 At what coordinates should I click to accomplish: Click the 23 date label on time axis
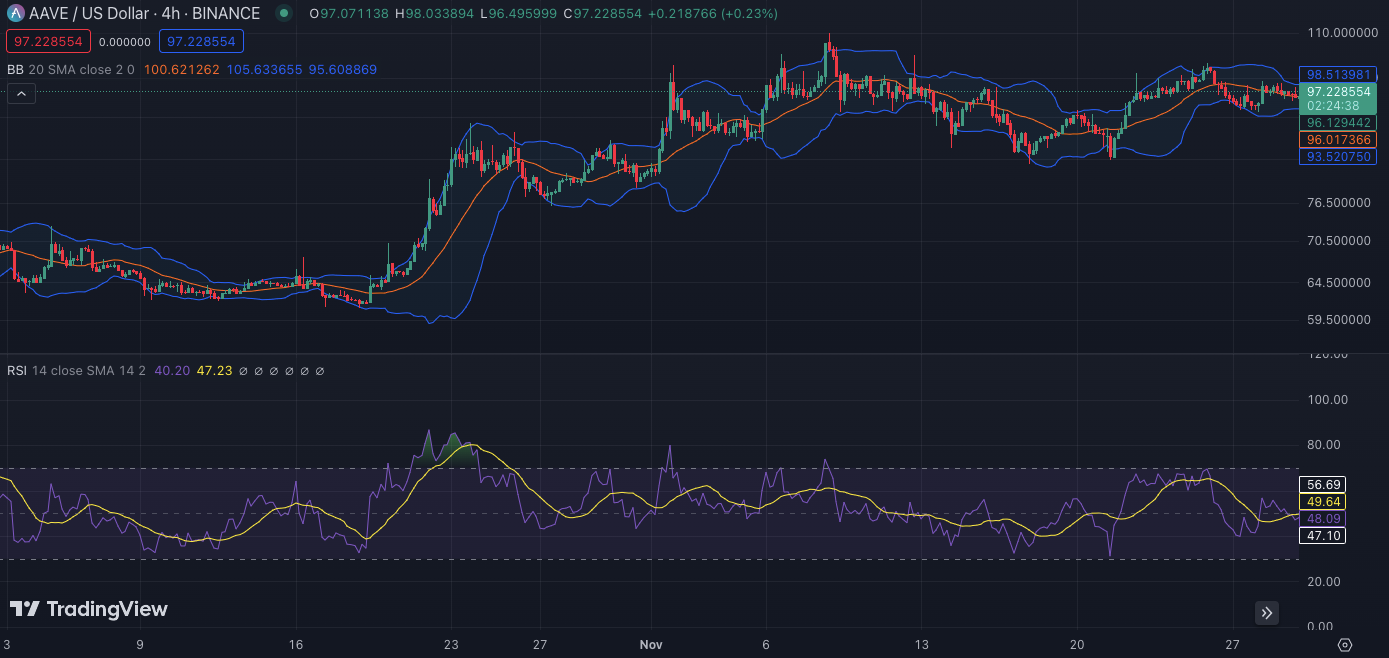click(x=451, y=644)
